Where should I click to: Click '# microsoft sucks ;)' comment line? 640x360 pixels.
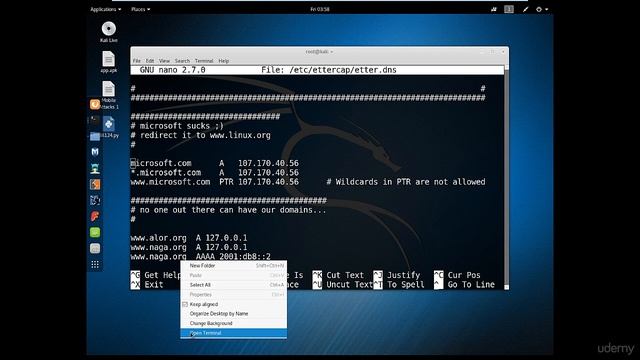tap(177, 126)
